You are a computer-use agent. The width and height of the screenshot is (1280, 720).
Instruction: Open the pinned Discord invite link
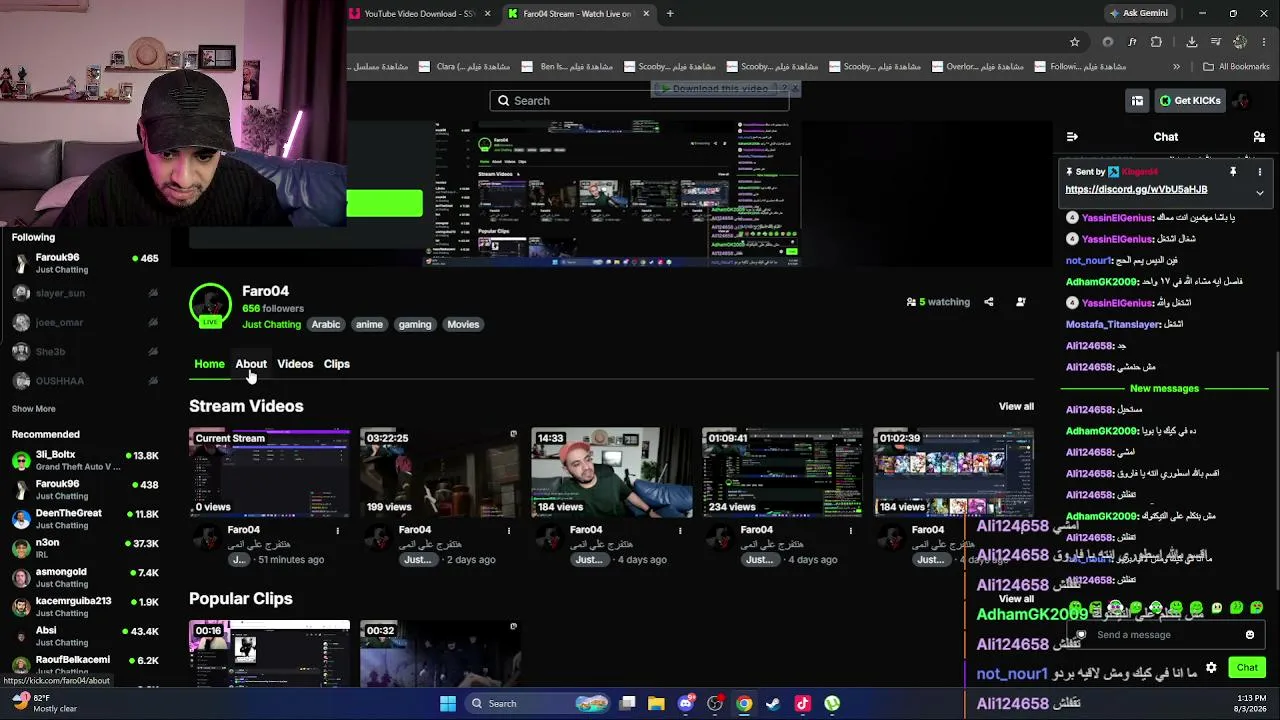click(x=1136, y=189)
